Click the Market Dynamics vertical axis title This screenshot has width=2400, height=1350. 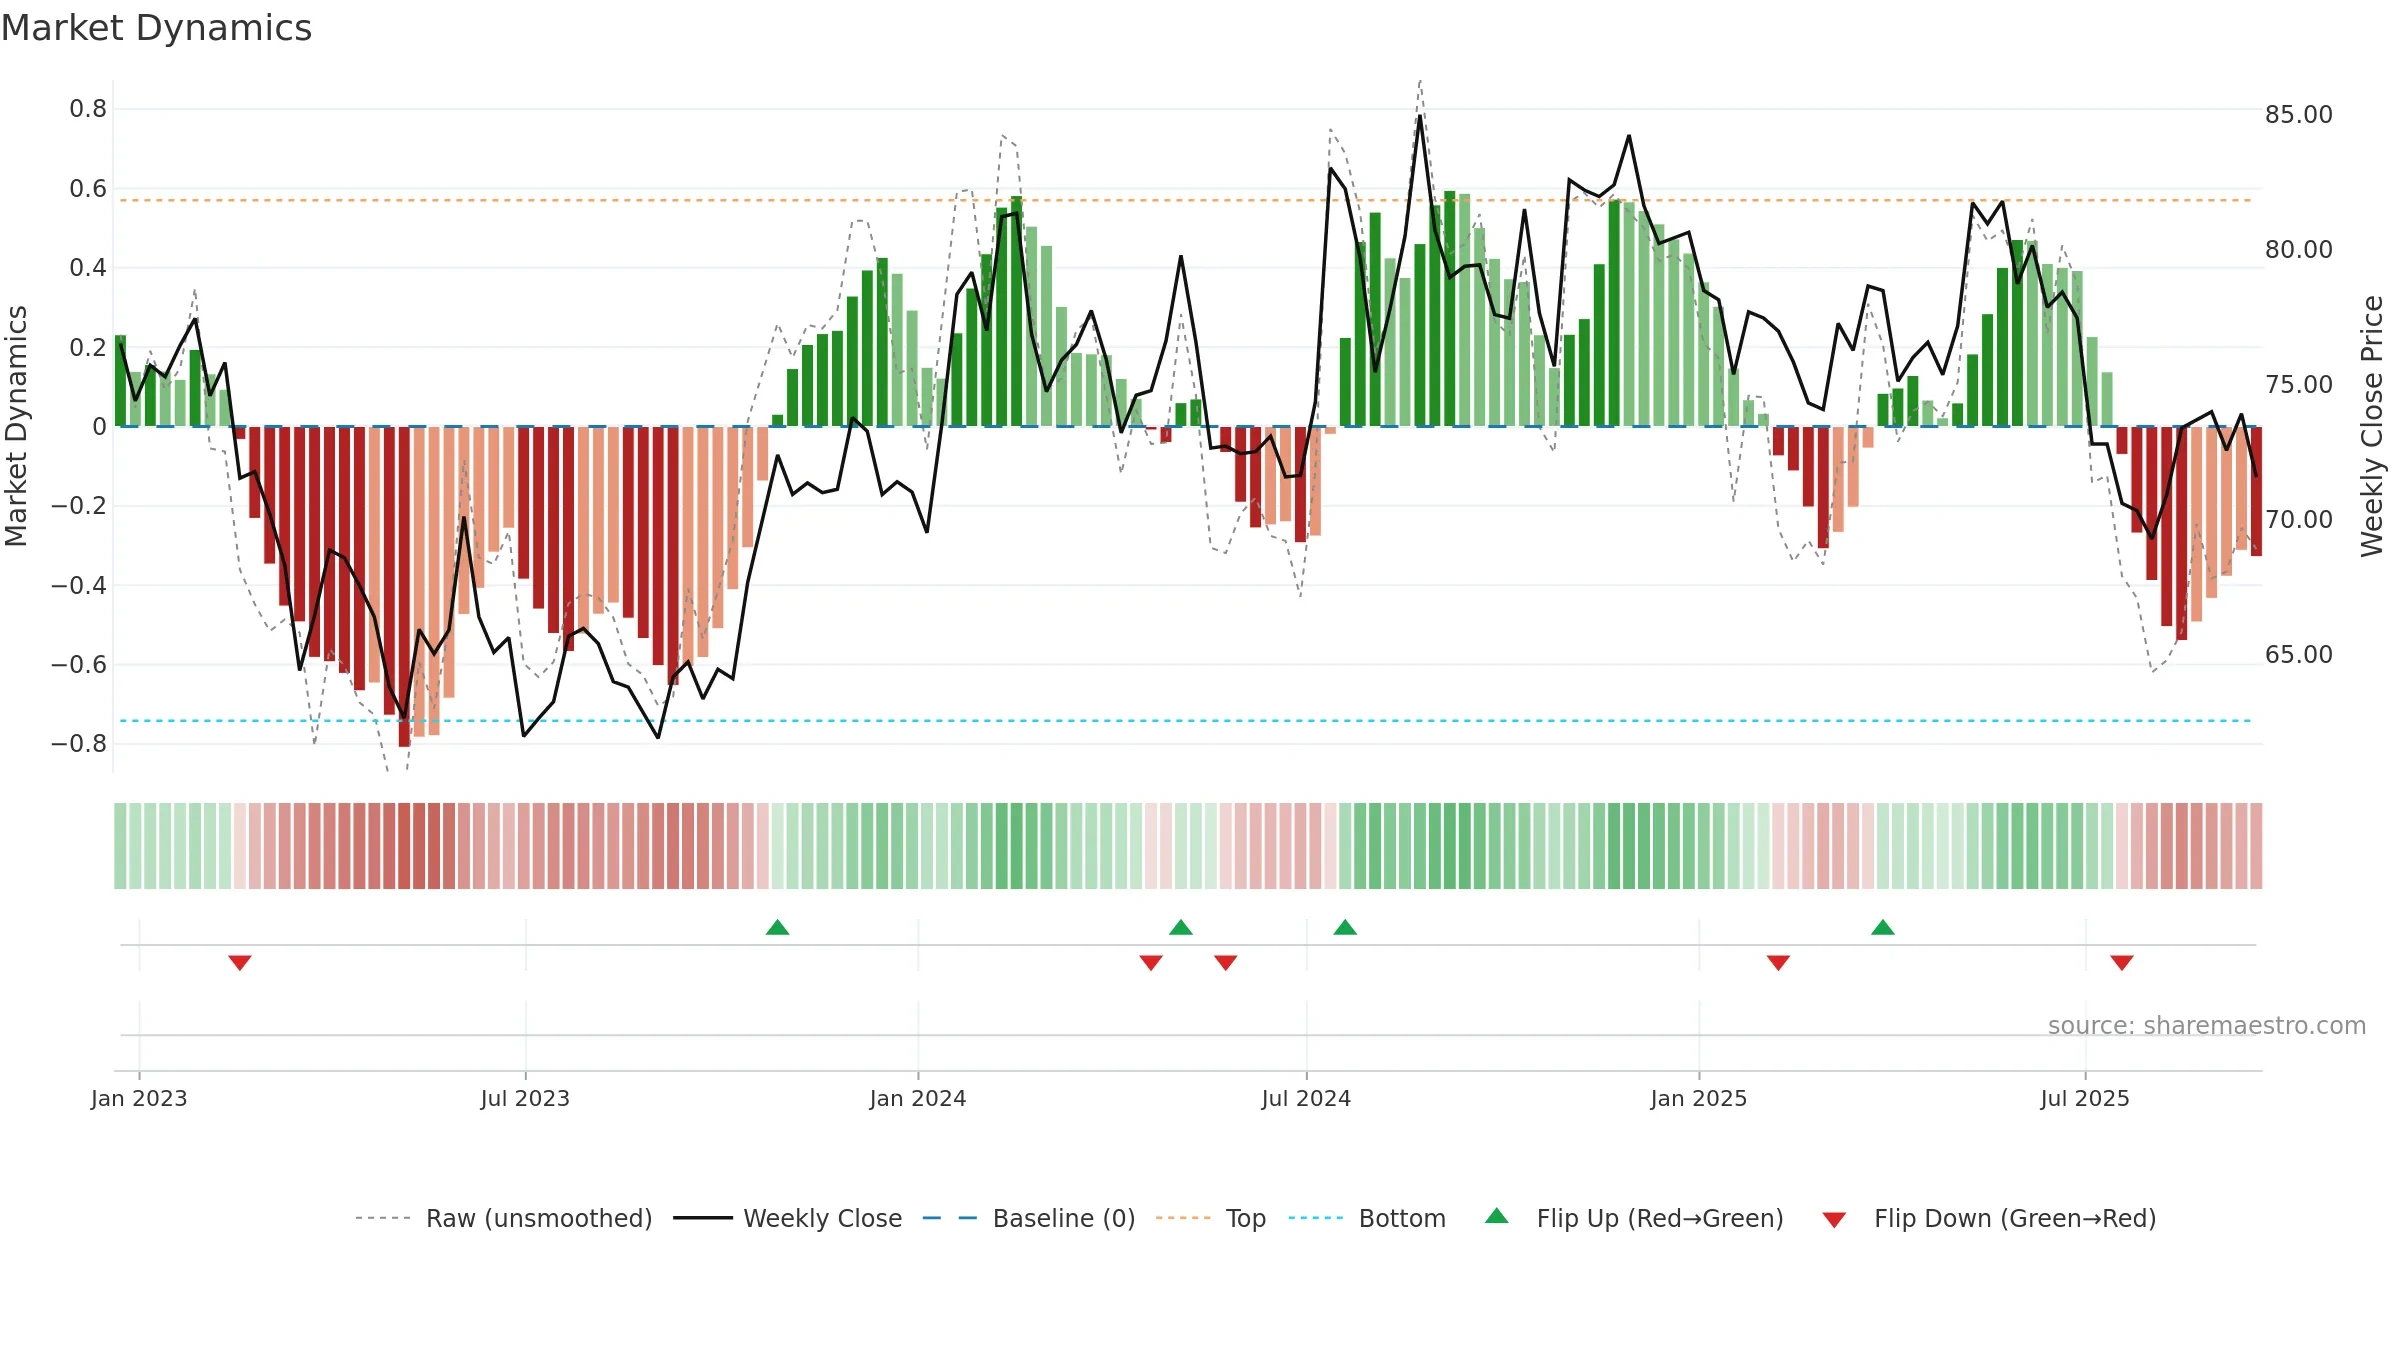tap(16, 426)
